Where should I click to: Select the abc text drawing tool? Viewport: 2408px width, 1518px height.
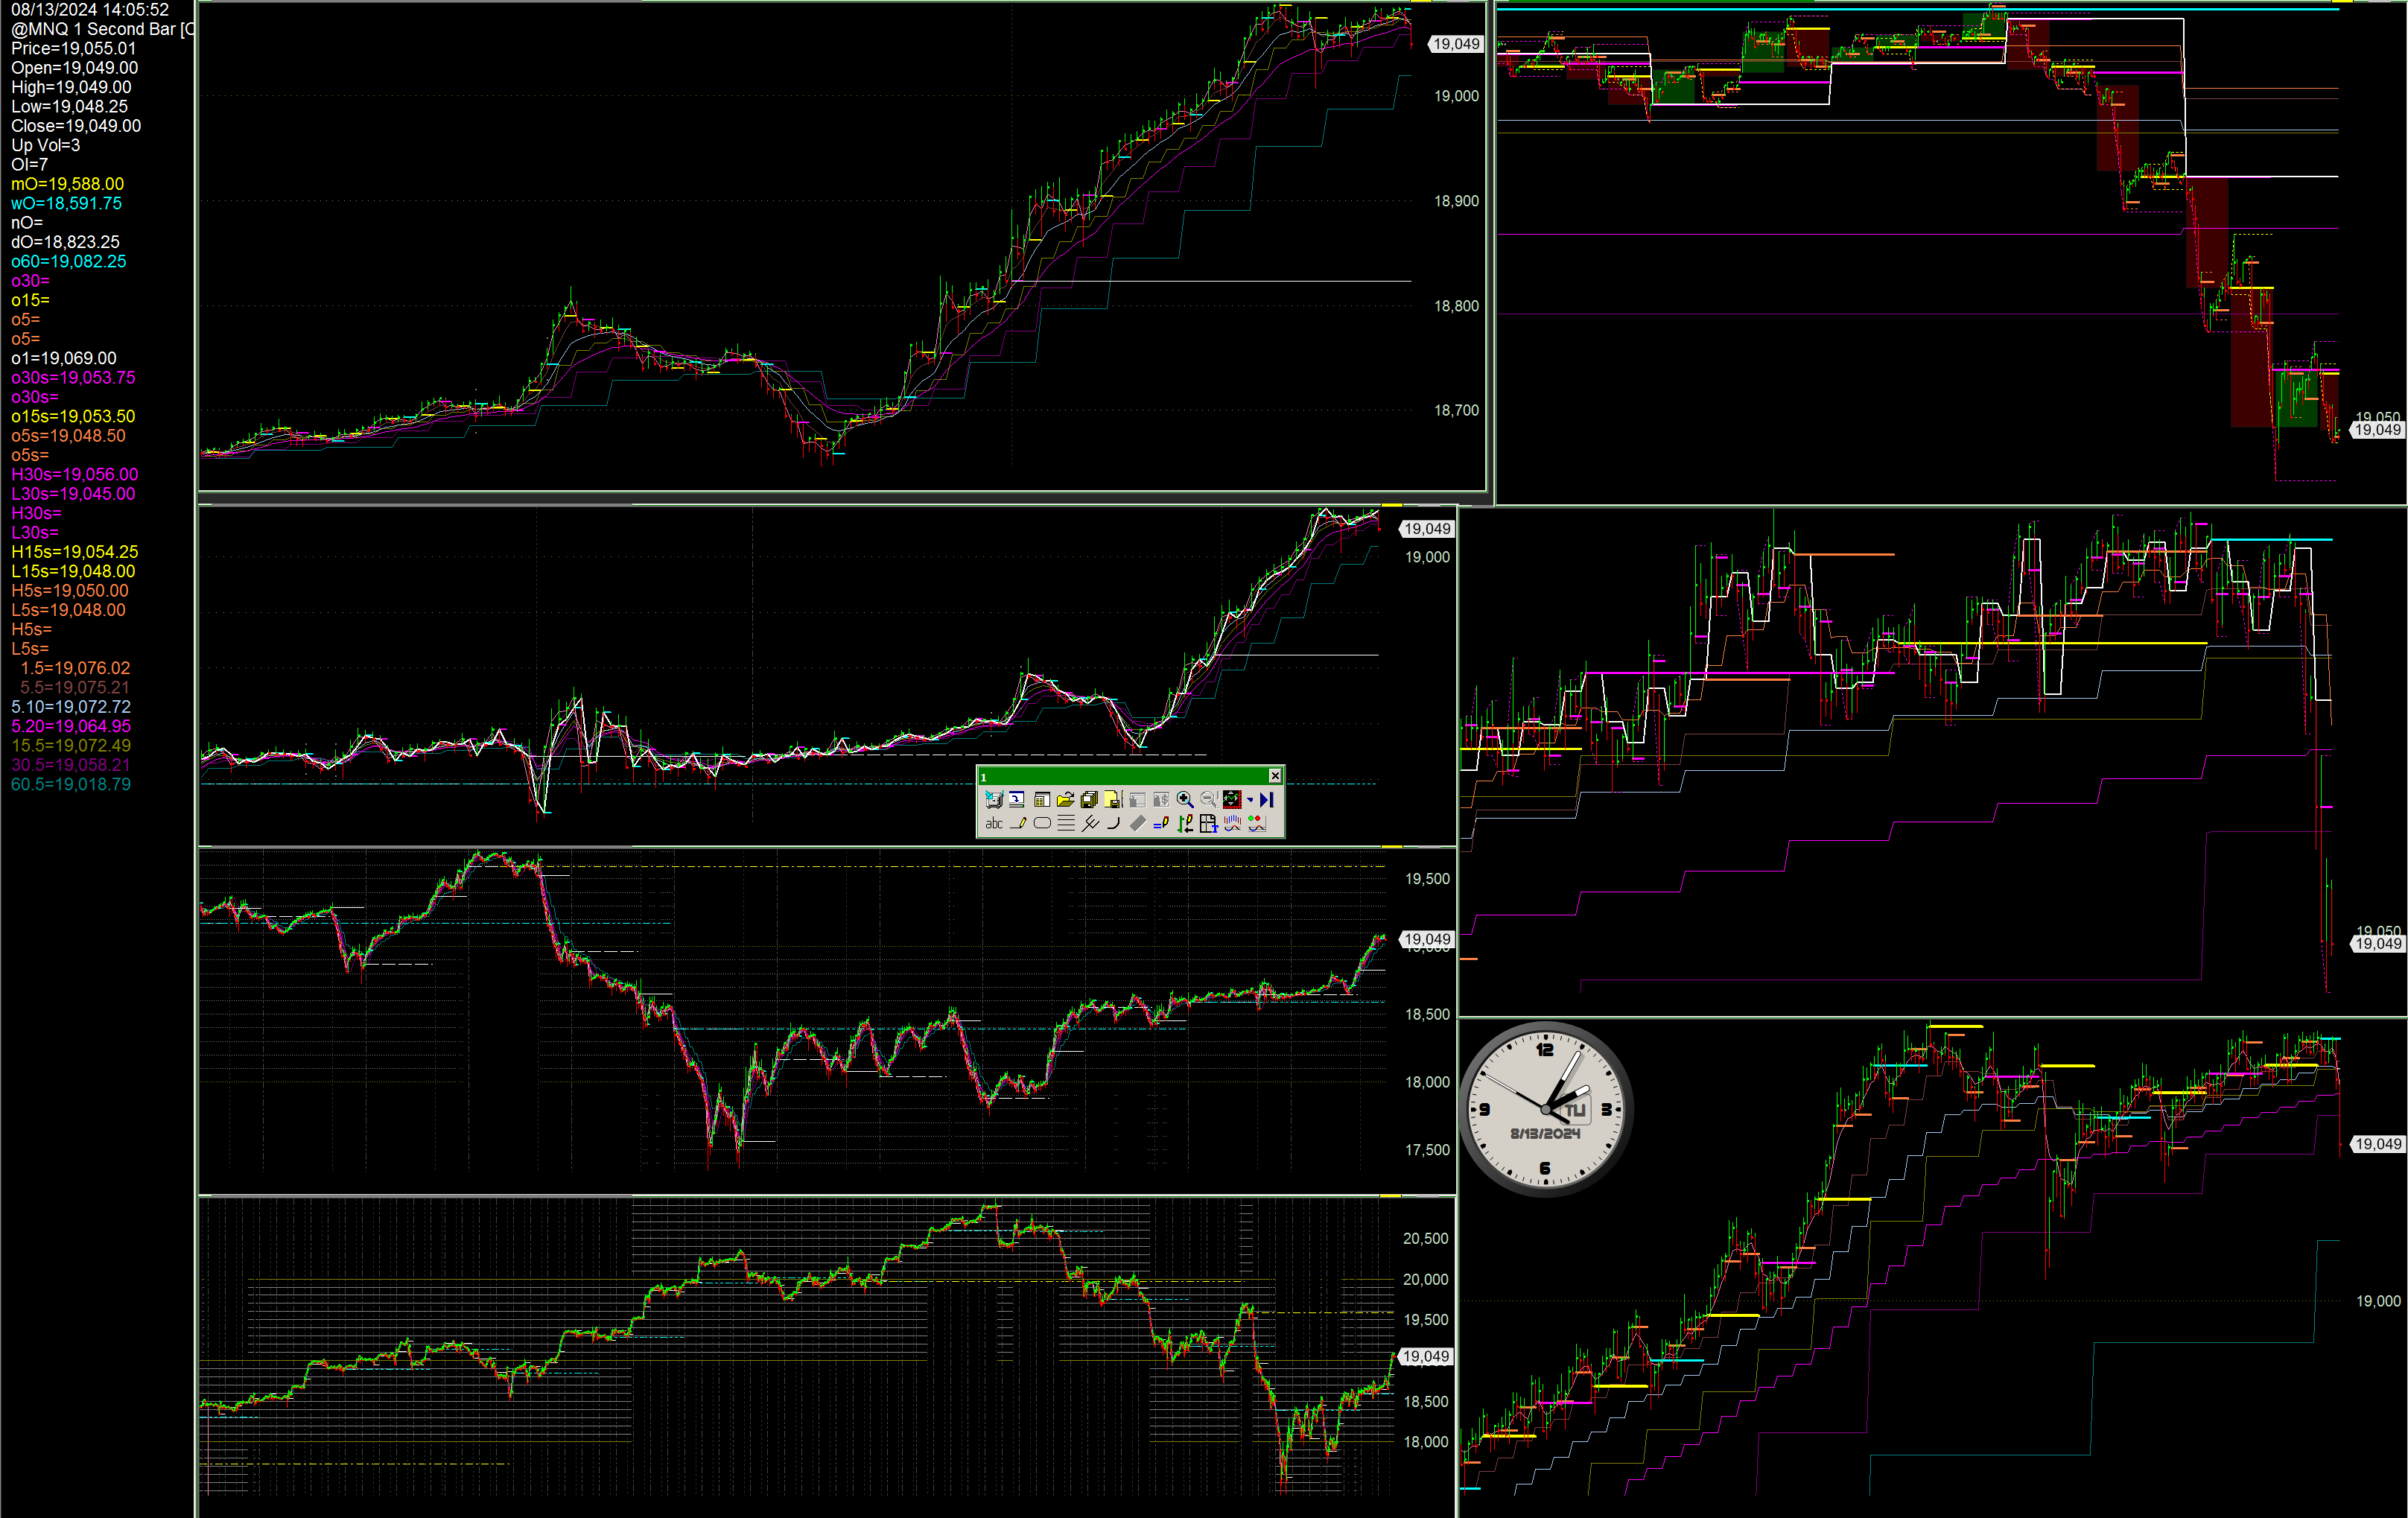click(x=994, y=824)
